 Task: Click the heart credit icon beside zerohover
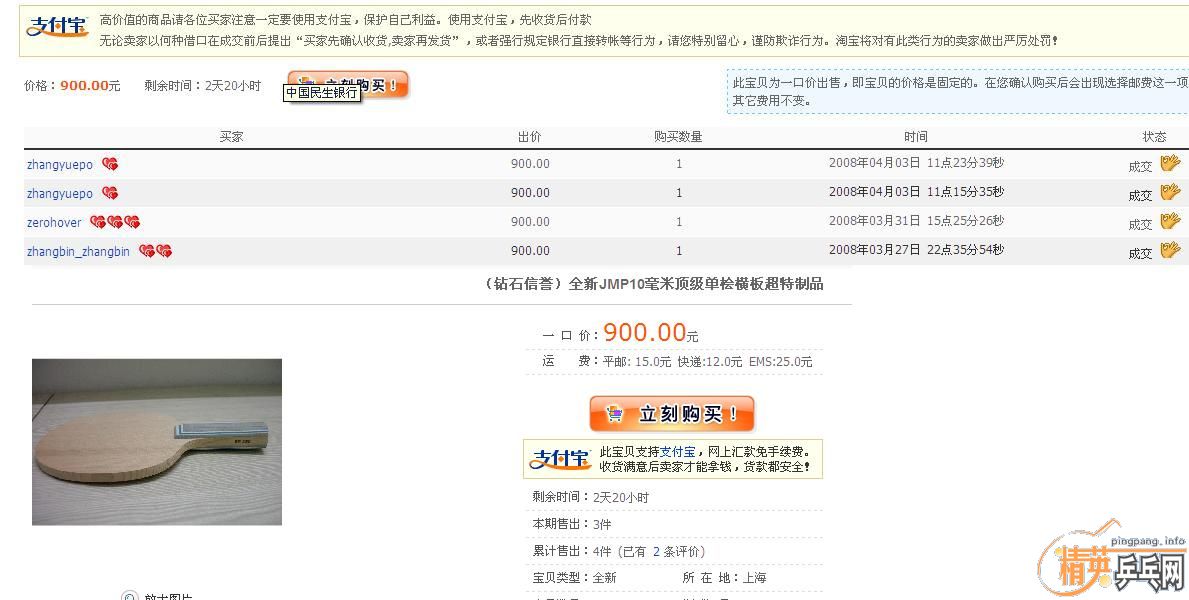pos(115,222)
